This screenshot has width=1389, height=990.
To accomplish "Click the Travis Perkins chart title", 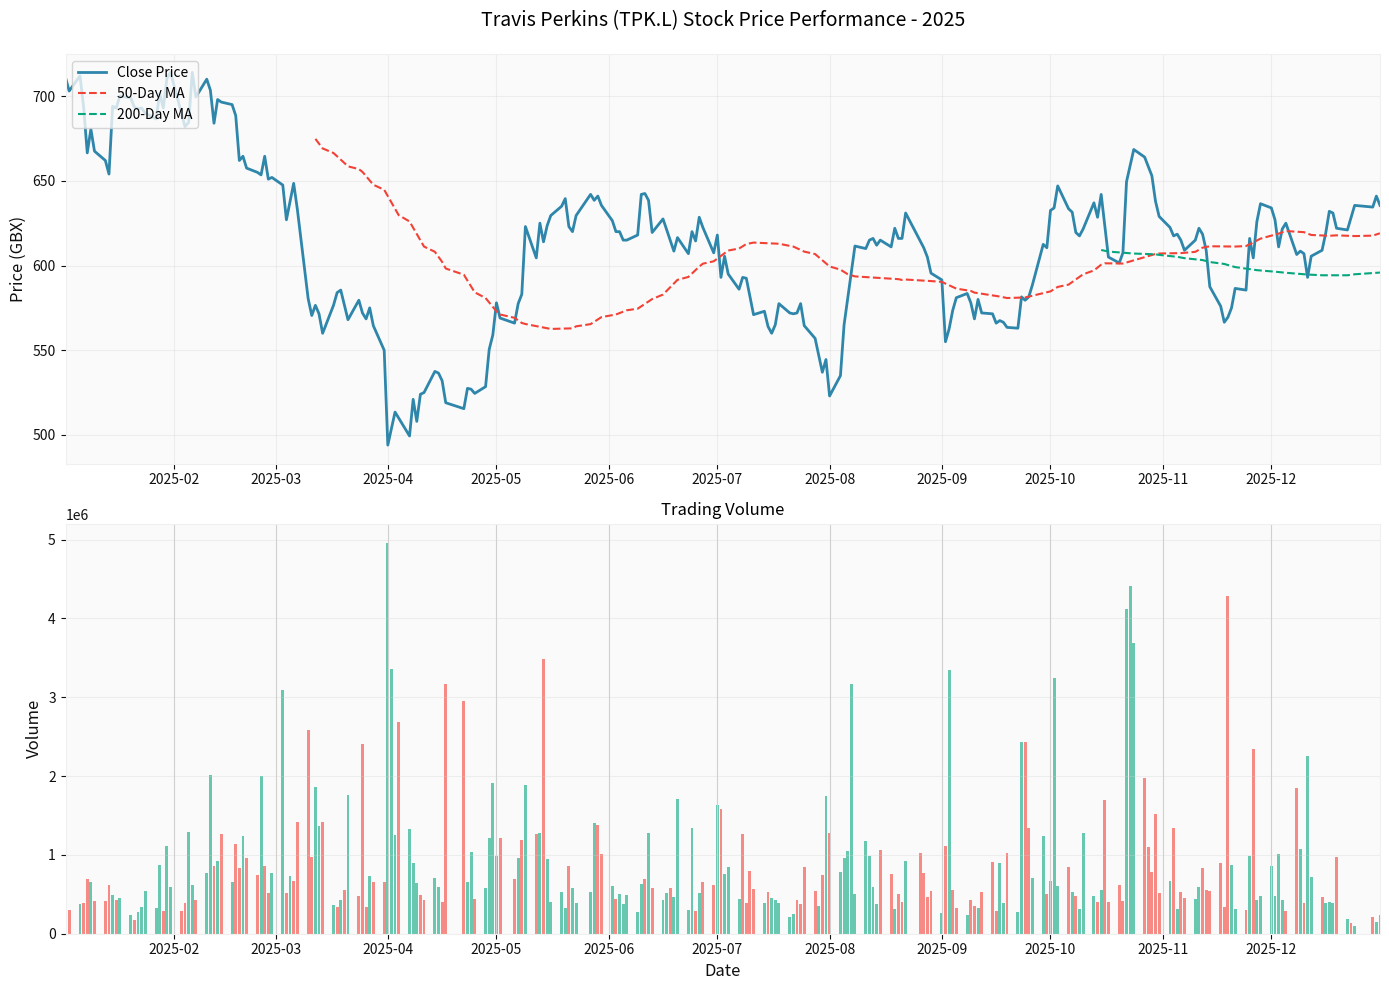I will click(x=723, y=19).
